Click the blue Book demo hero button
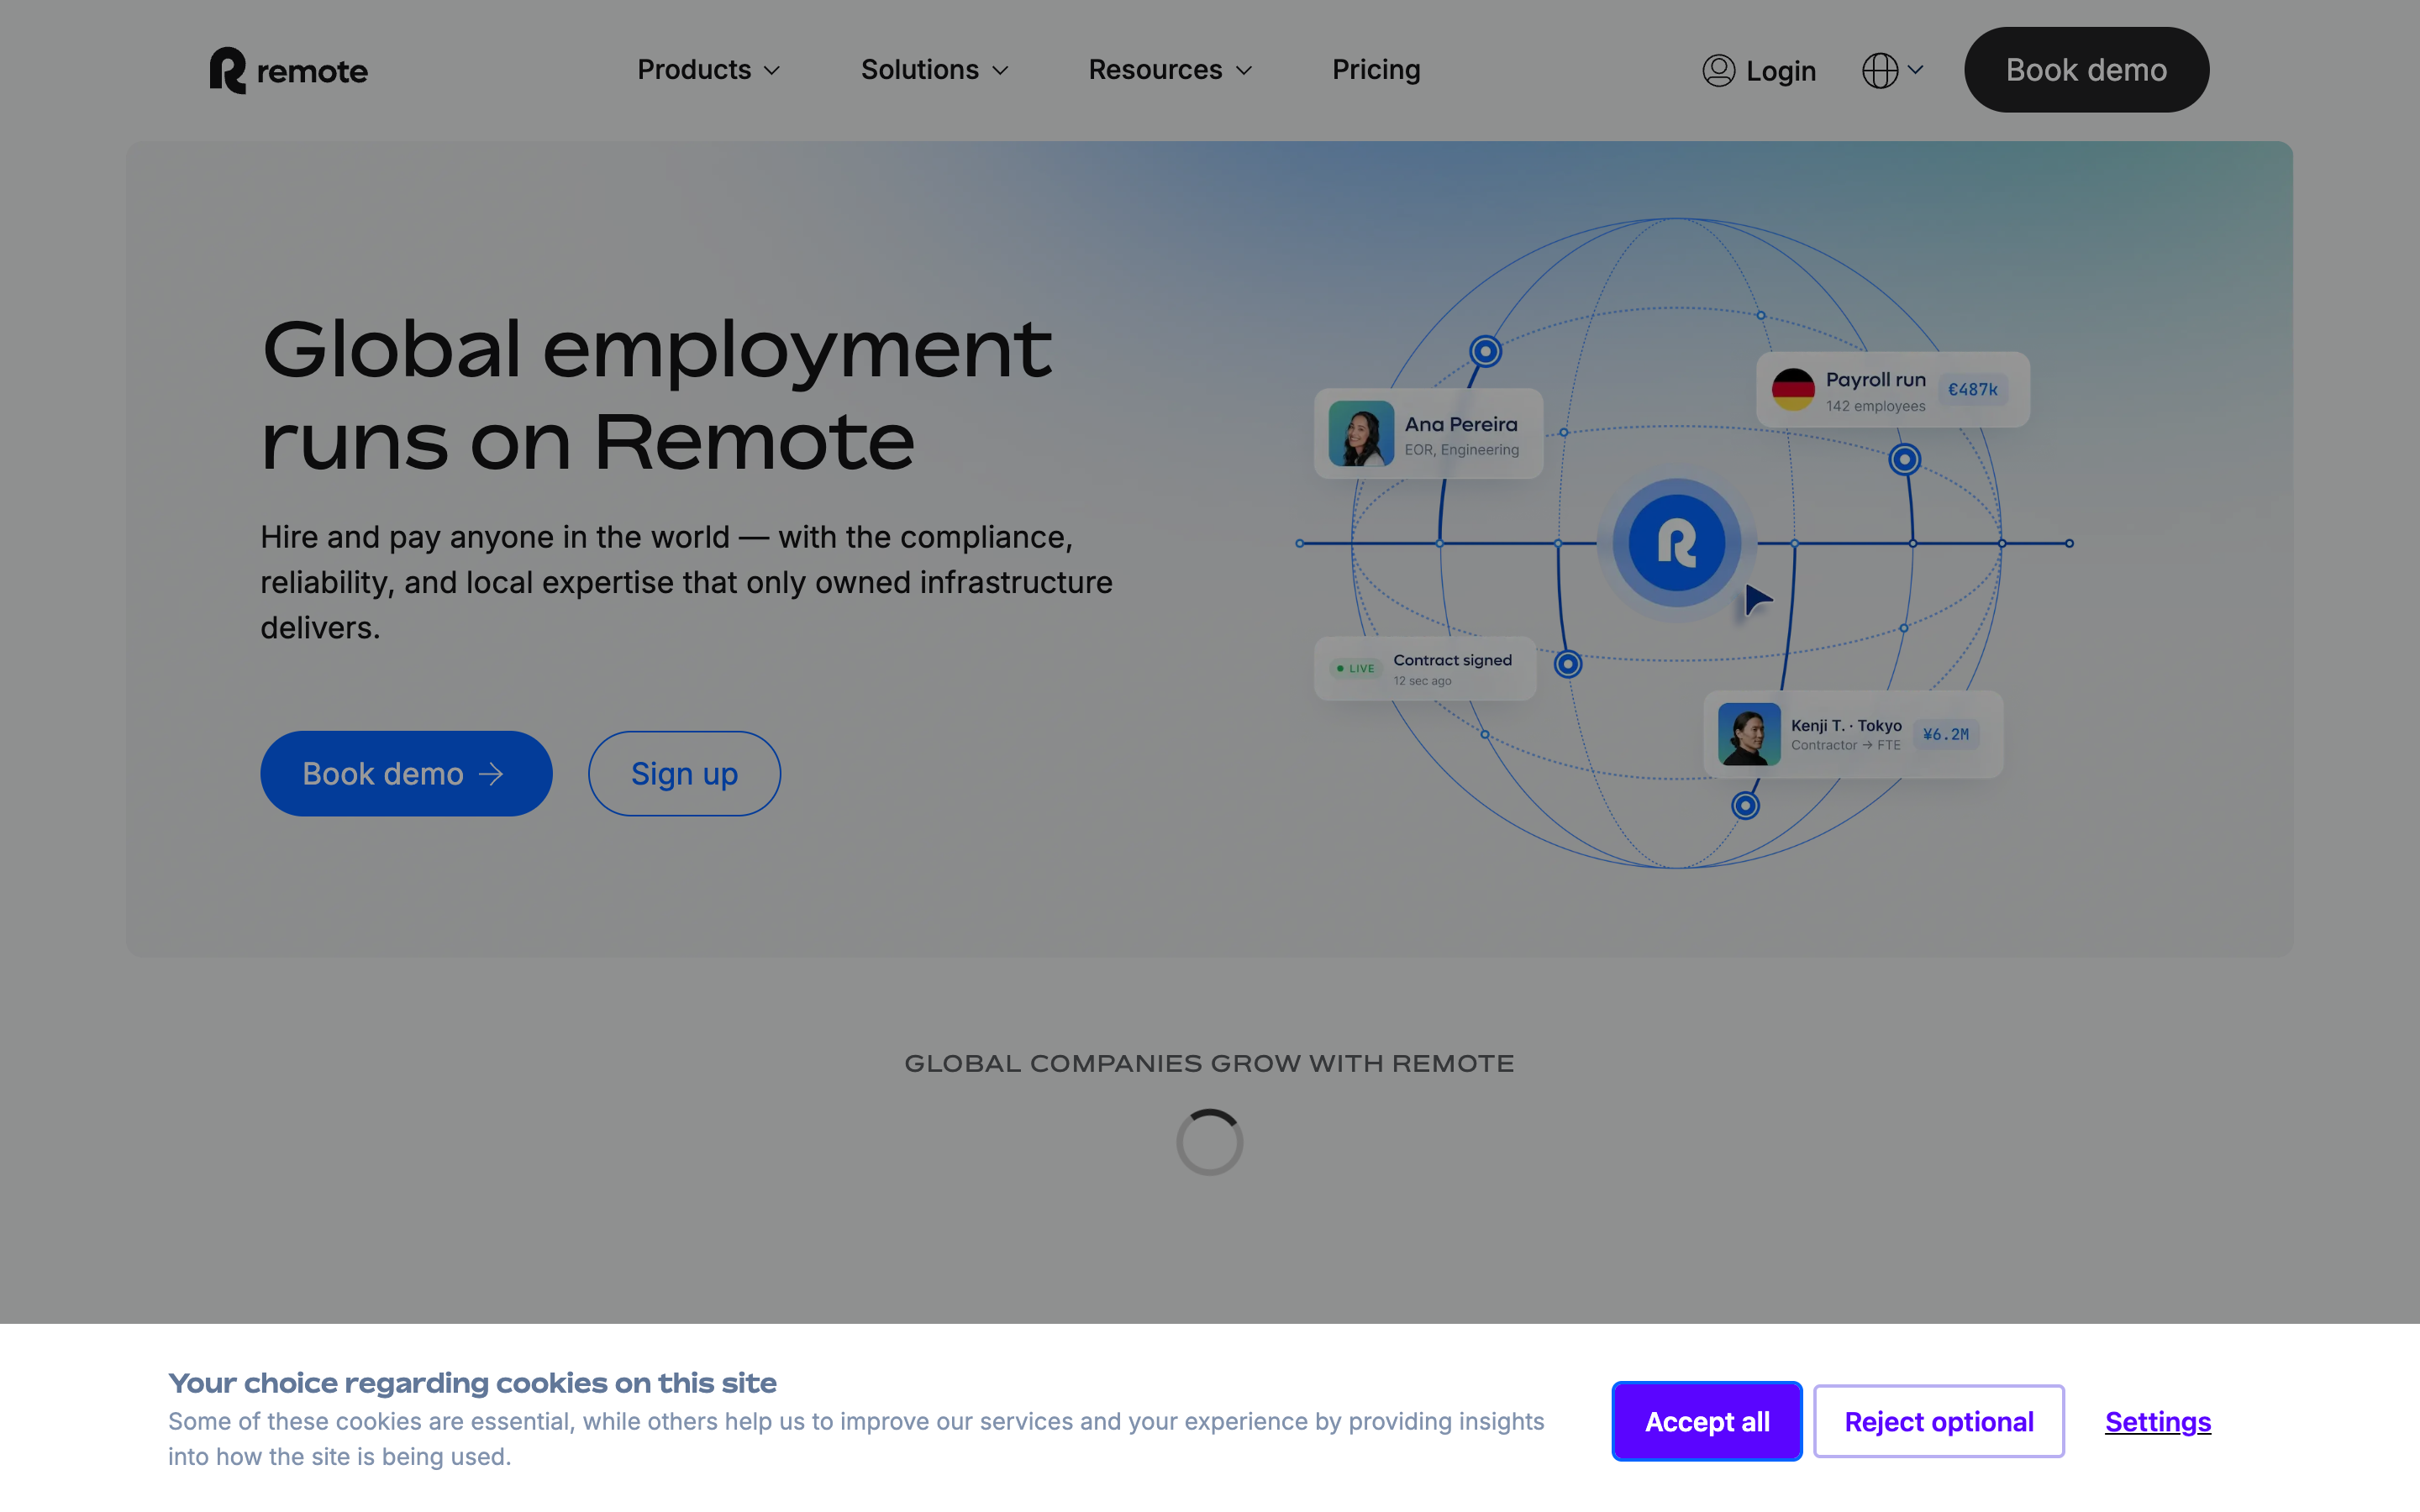2420x1512 pixels. pyautogui.click(x=406, y=773)
